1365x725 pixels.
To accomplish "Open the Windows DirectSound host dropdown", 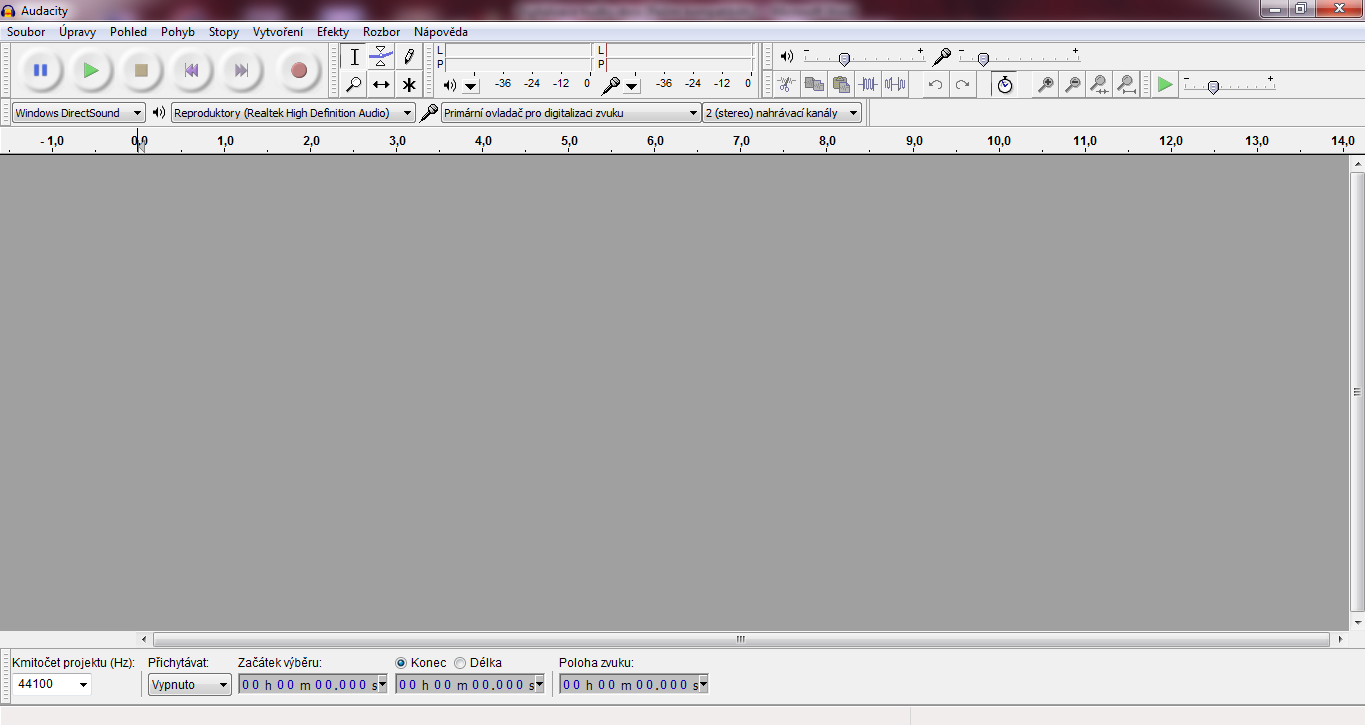I will (79, 113).
